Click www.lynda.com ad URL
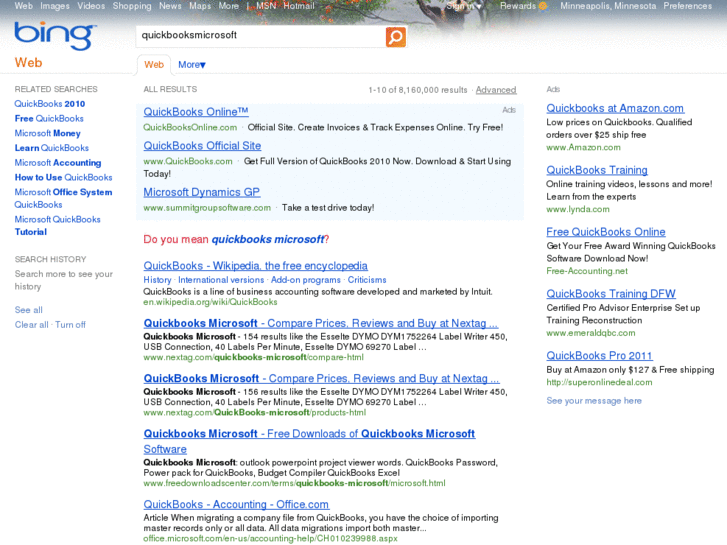This screenshot has height=545, width=727. (x=578, y=209)
